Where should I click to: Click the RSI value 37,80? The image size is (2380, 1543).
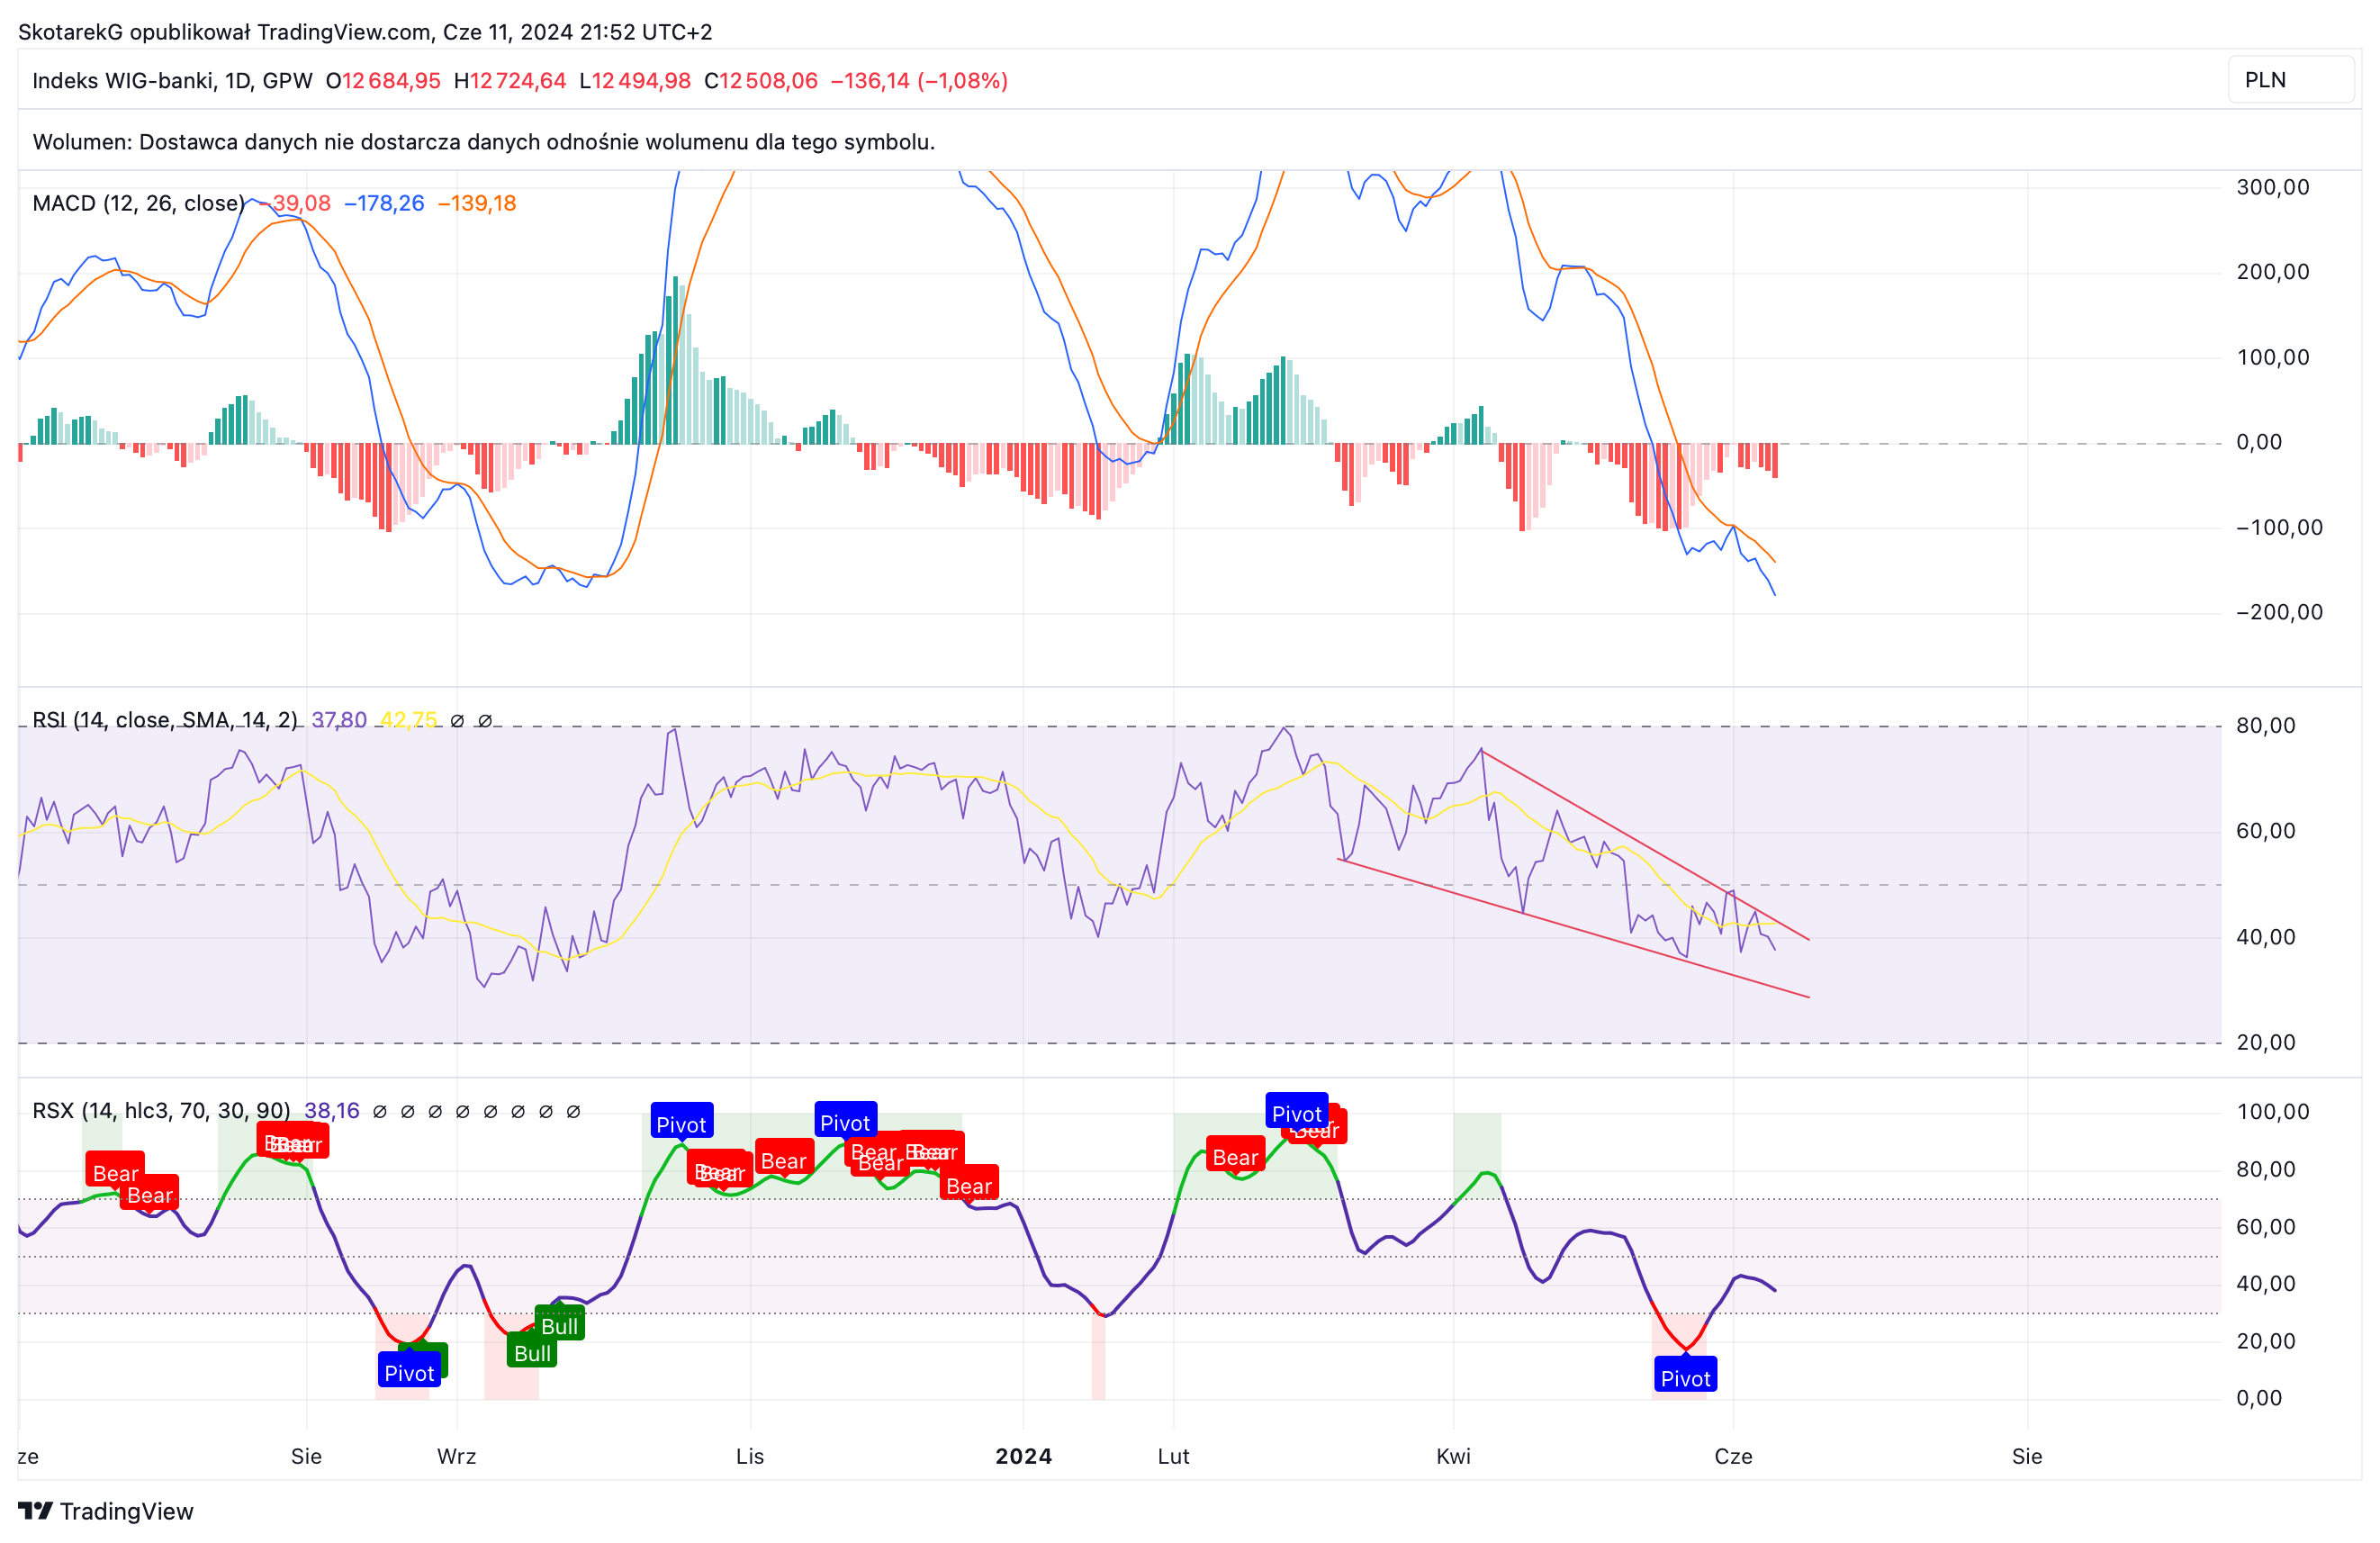pyautogui.click(x=339, y=720)
